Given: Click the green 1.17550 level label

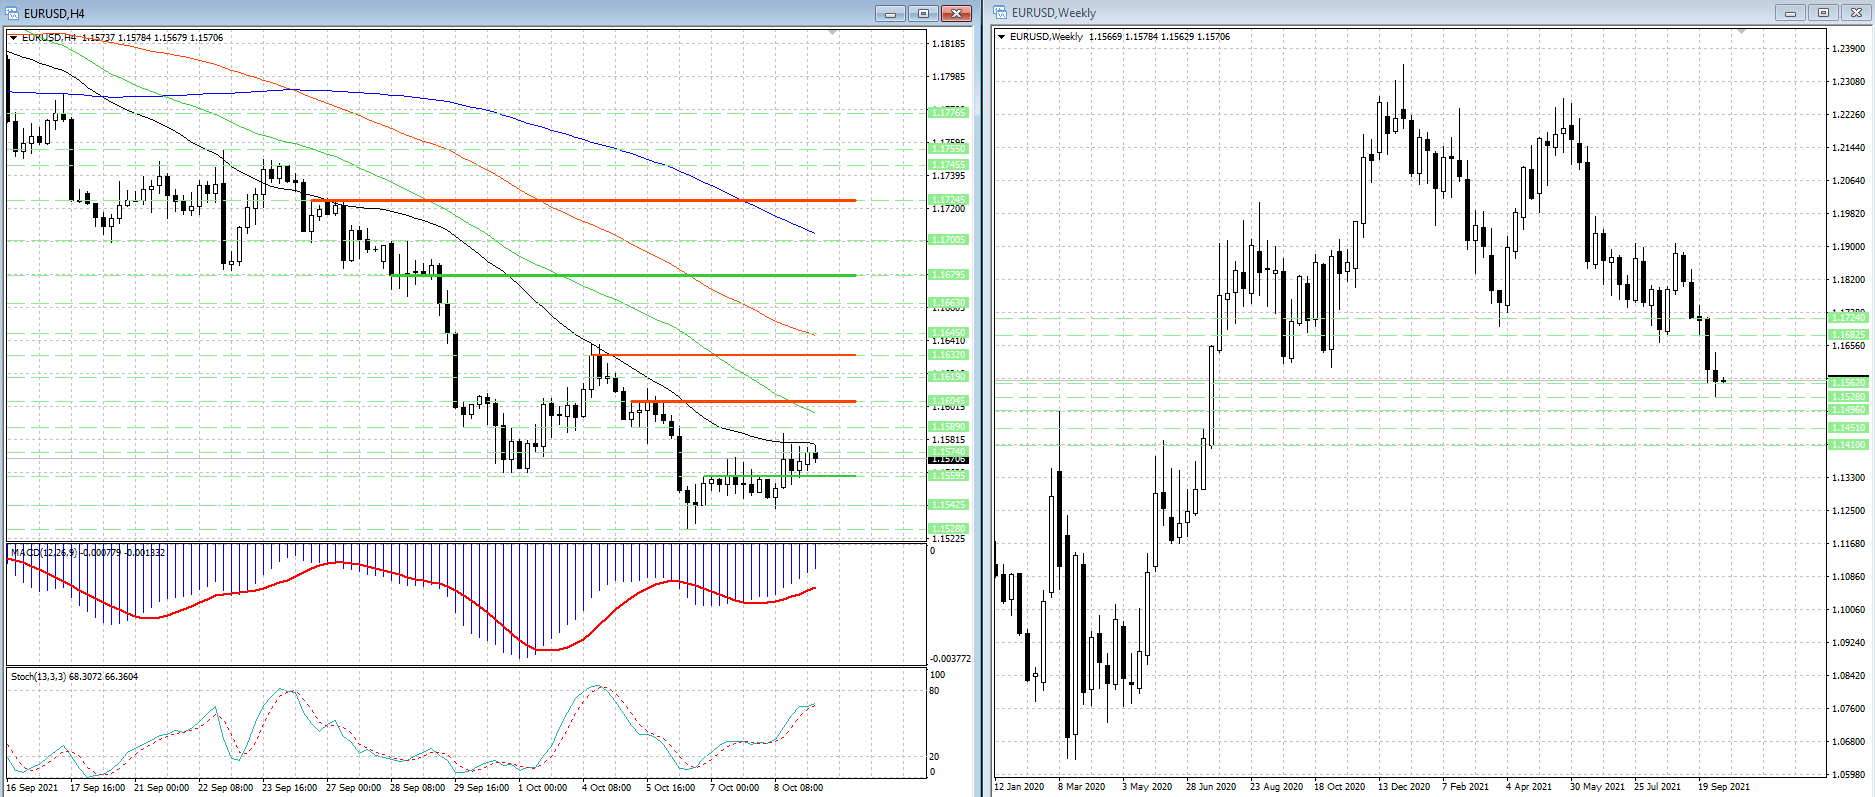Looking at the screenshot, I should (949, 149).
